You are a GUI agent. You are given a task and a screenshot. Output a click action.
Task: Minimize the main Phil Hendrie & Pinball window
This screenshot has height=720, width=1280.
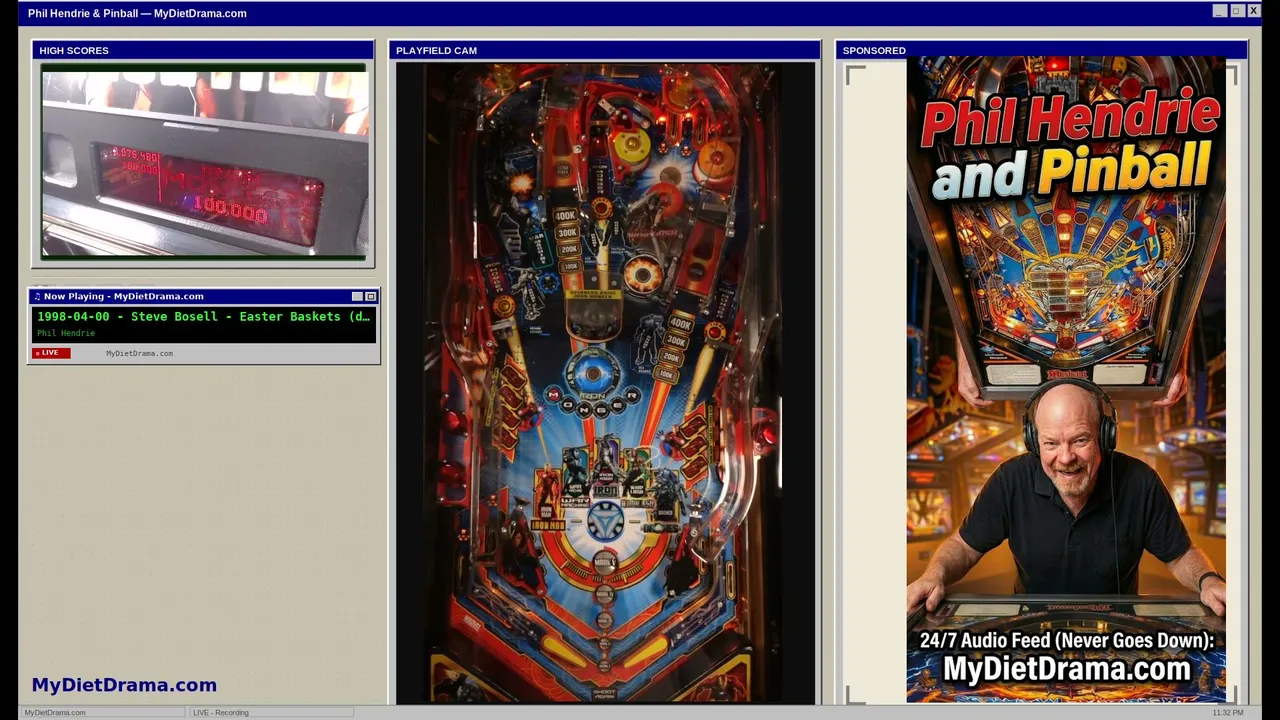pyautogui.click(x=1219, y=11)
